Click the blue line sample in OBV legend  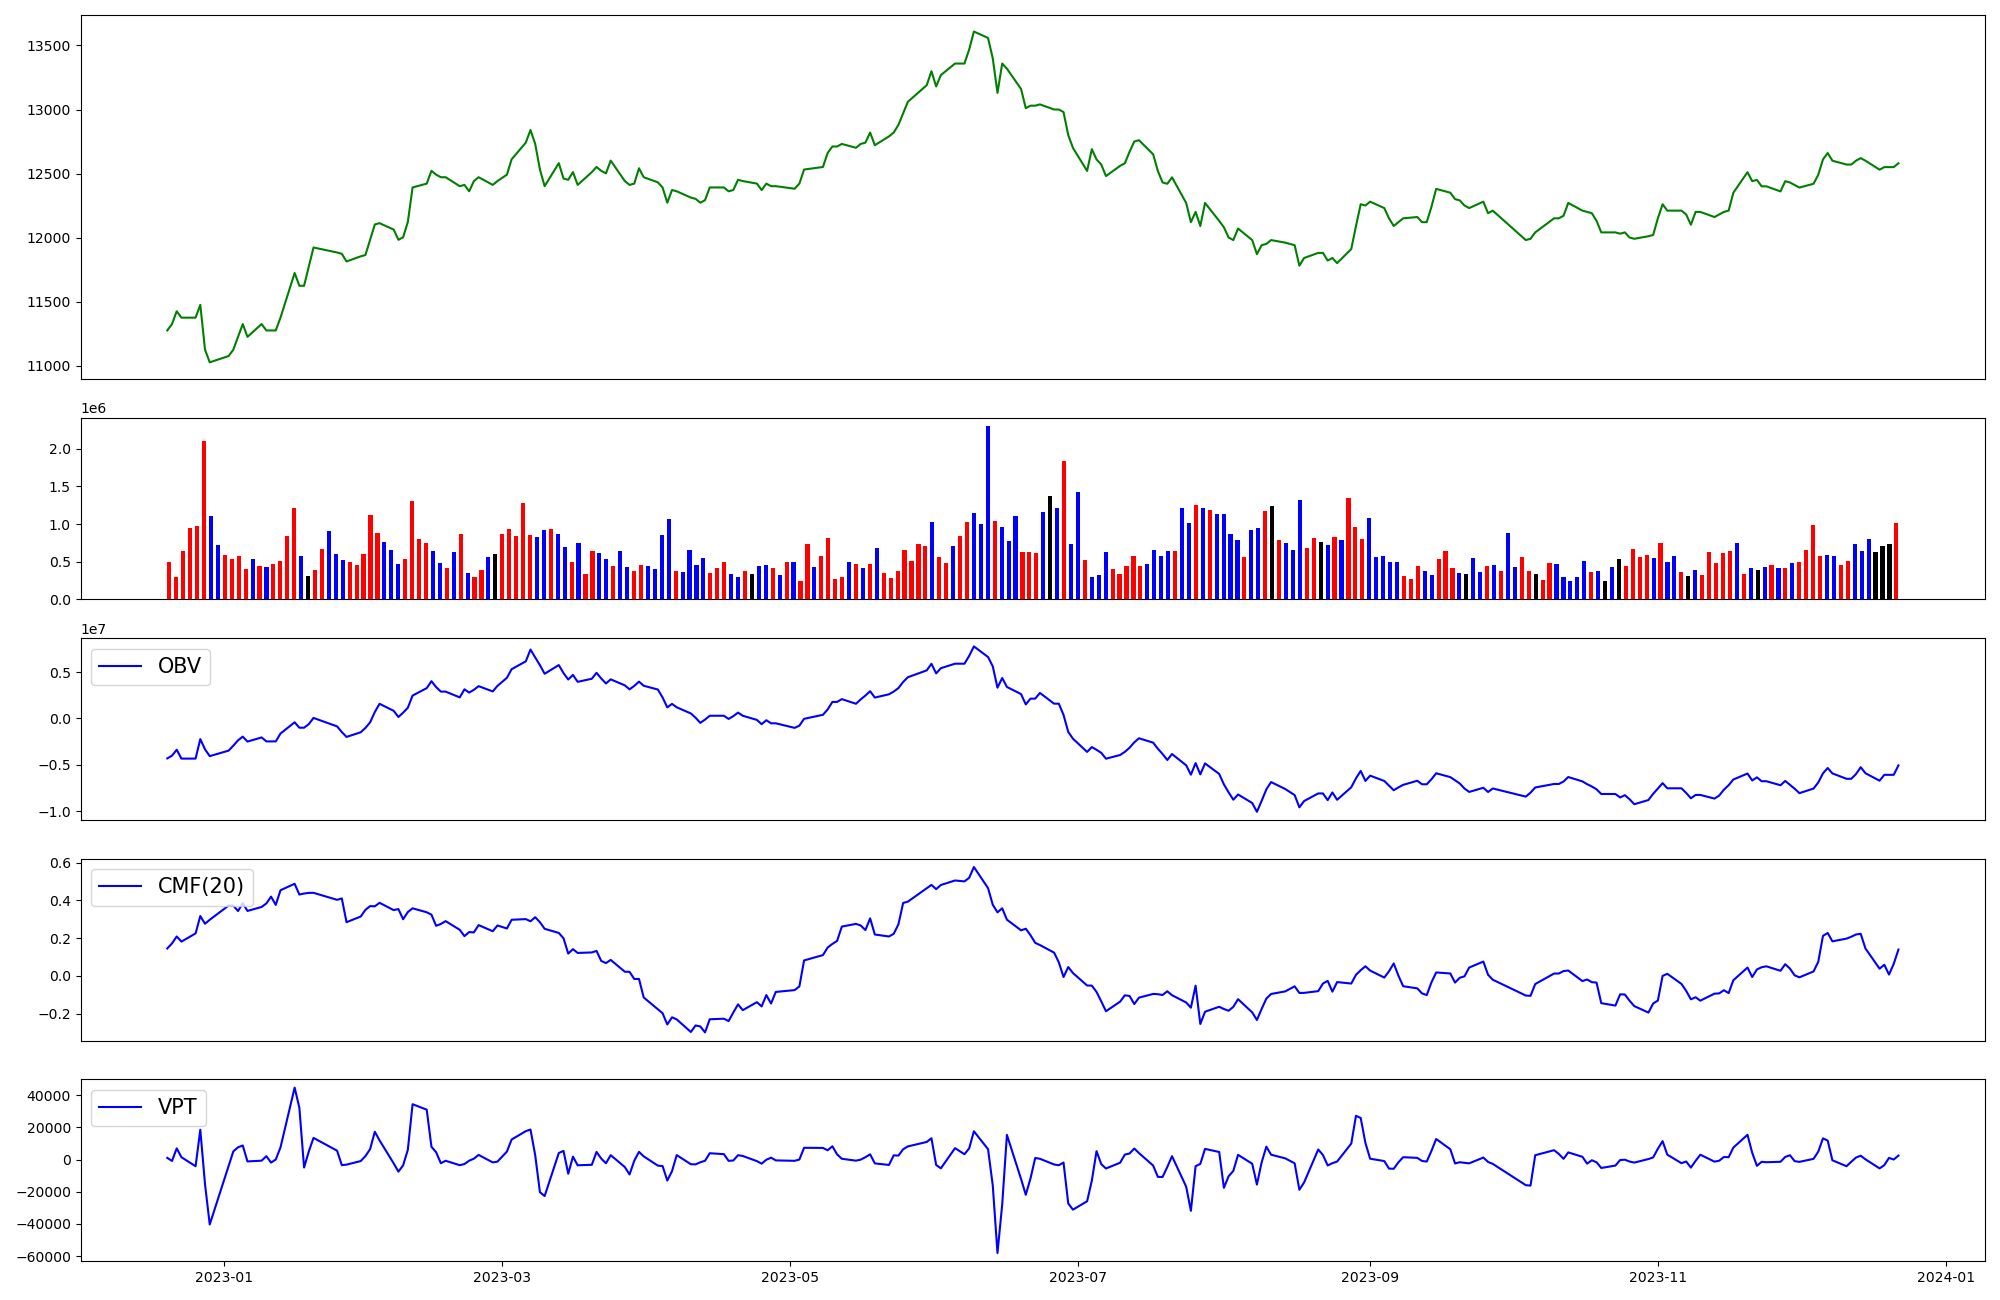(120, 667)
